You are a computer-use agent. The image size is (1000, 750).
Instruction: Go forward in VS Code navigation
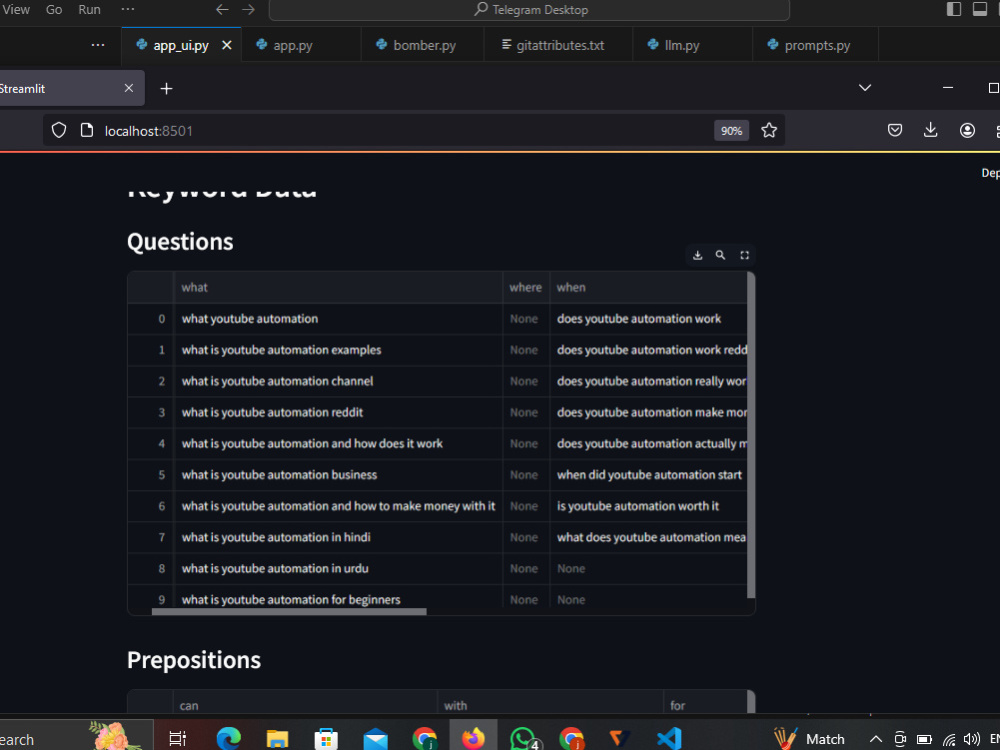coord(249,10)
